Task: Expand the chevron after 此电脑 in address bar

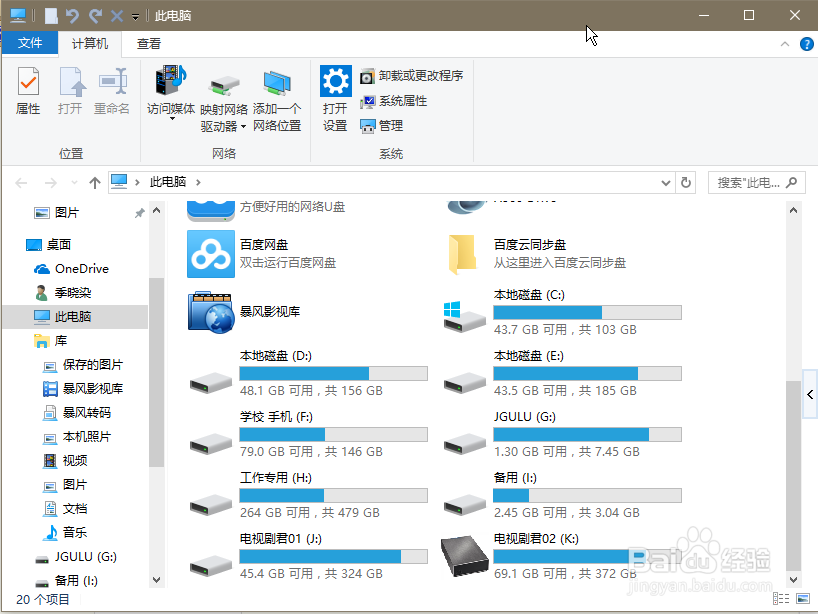Action: click(x=198, y=183)
